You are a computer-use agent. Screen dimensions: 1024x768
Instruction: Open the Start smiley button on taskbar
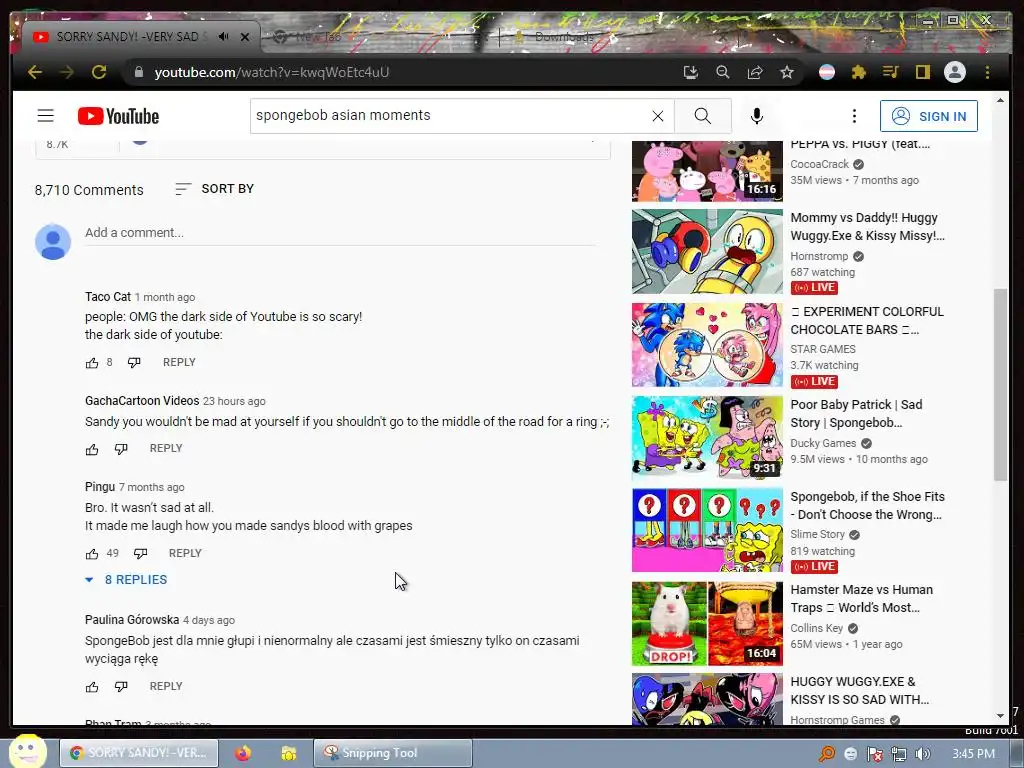tap(27, 752)
